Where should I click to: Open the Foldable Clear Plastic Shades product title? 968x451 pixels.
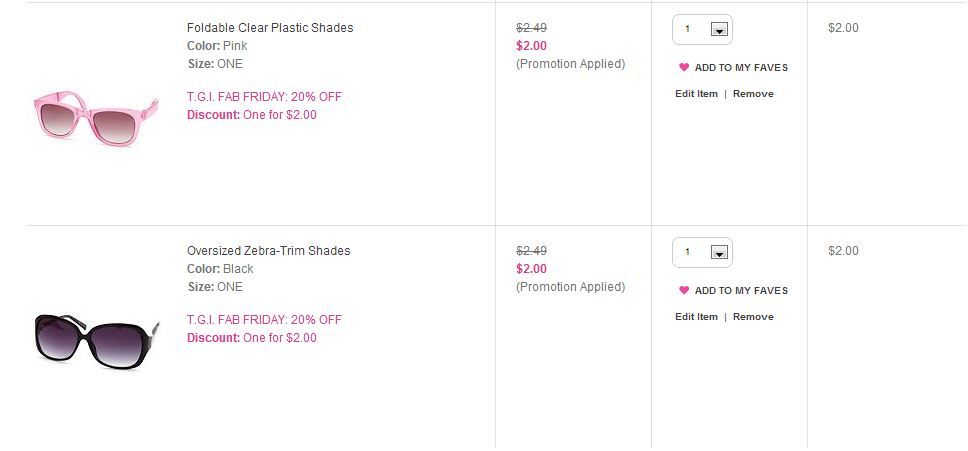tap(270, 28)
